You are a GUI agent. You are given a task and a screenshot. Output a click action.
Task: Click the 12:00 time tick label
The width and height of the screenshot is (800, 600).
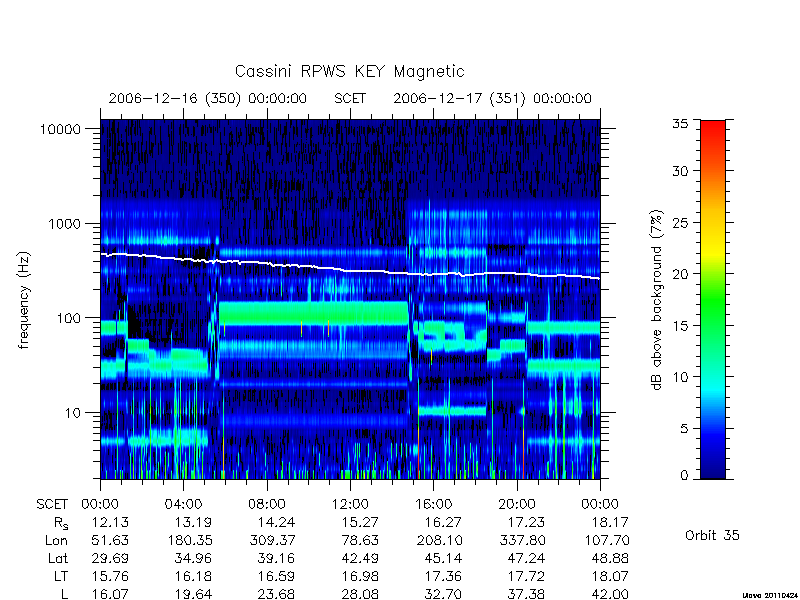350,504
